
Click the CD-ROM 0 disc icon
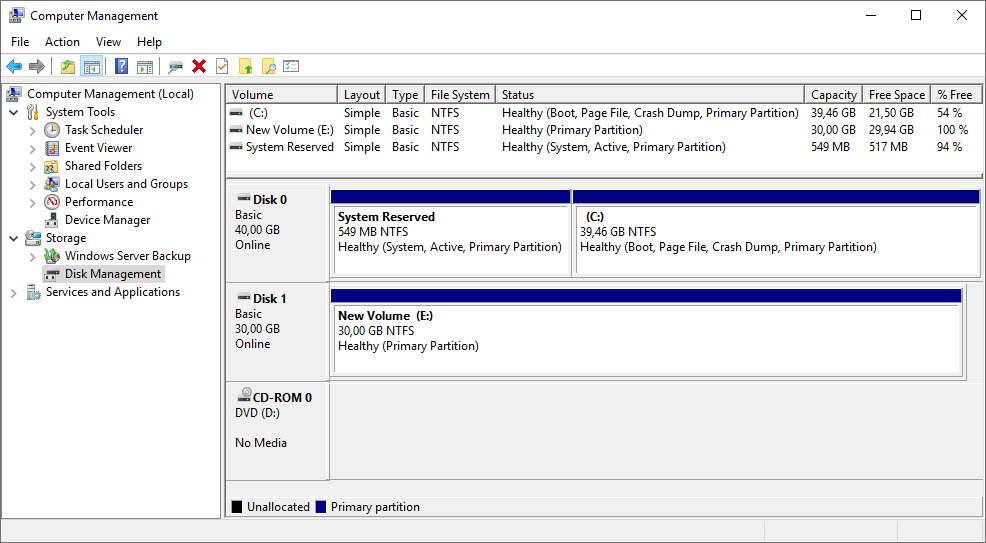pos(244,395)
